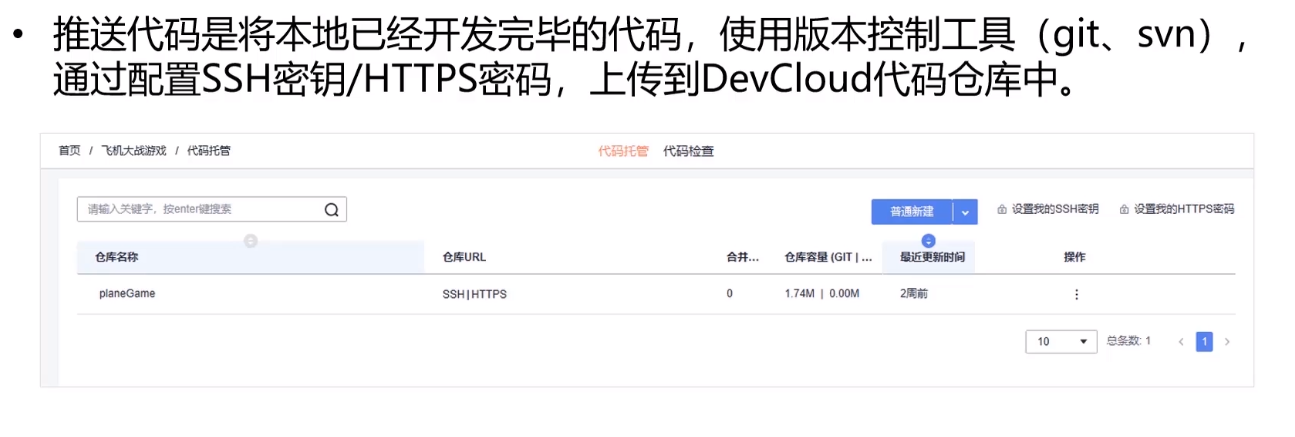The image size is (1295, 437).
Task: Open the planeGame repository
Action: coord(127,294)
